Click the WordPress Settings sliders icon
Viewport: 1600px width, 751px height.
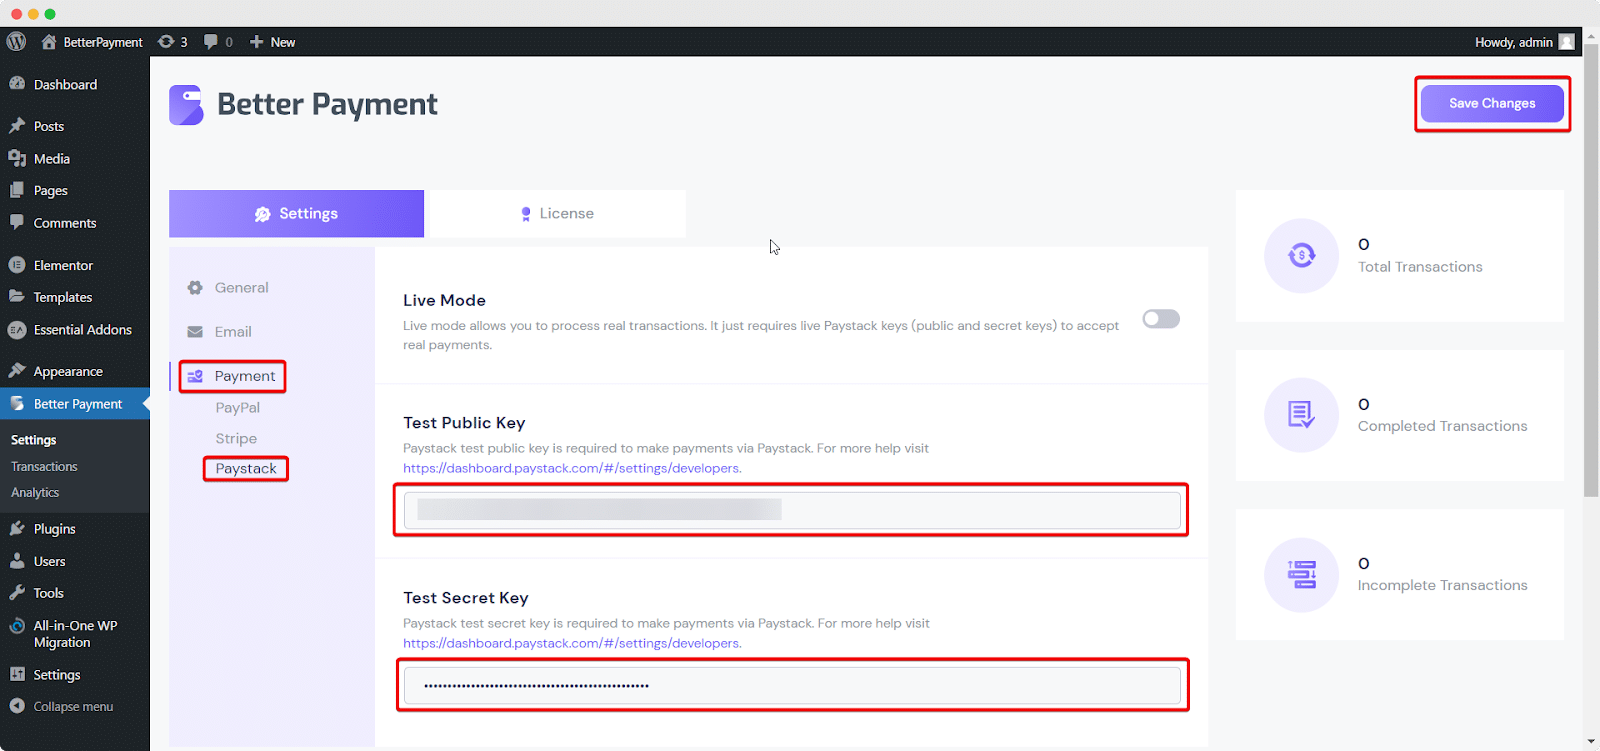(17, 674)
